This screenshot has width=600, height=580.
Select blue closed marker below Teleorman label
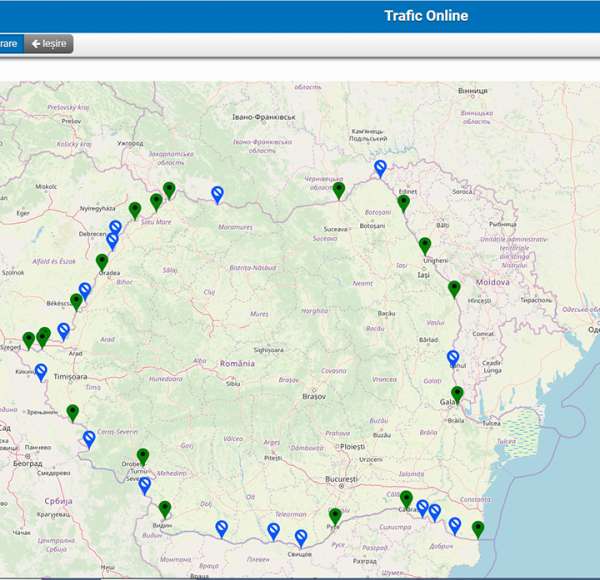(273, 532)
